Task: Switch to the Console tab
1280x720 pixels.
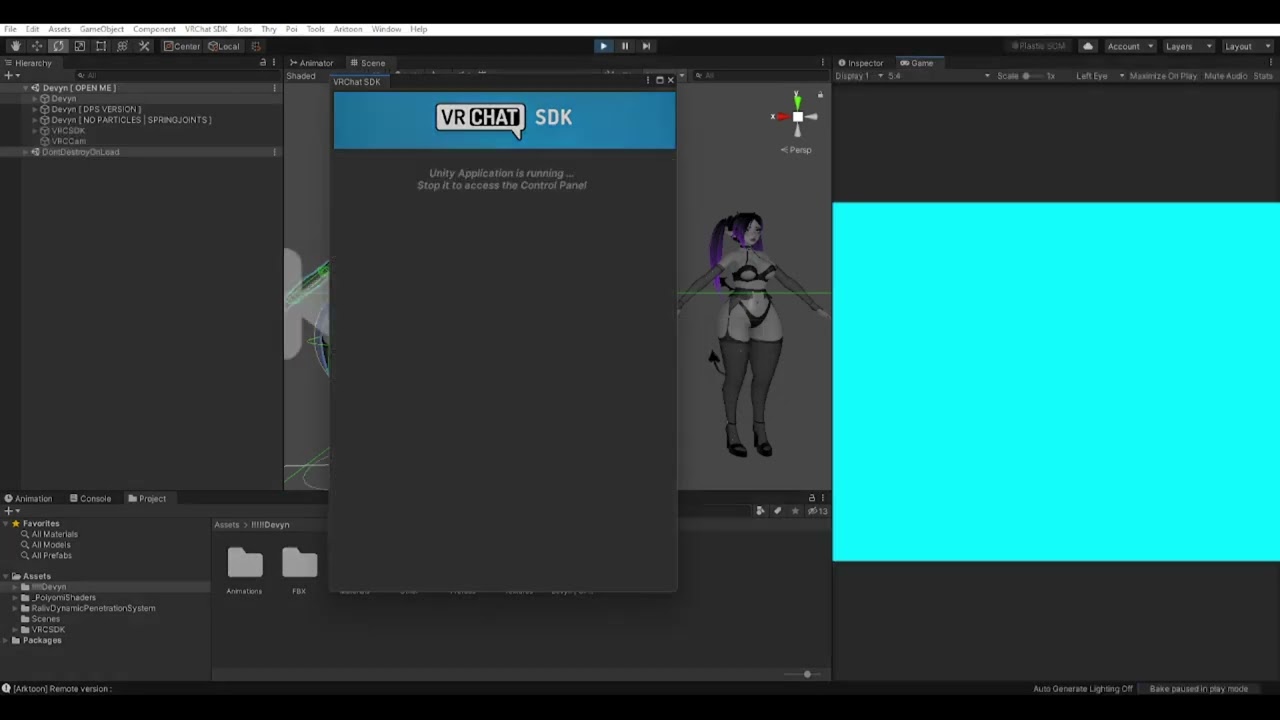Action: point(90,498)
